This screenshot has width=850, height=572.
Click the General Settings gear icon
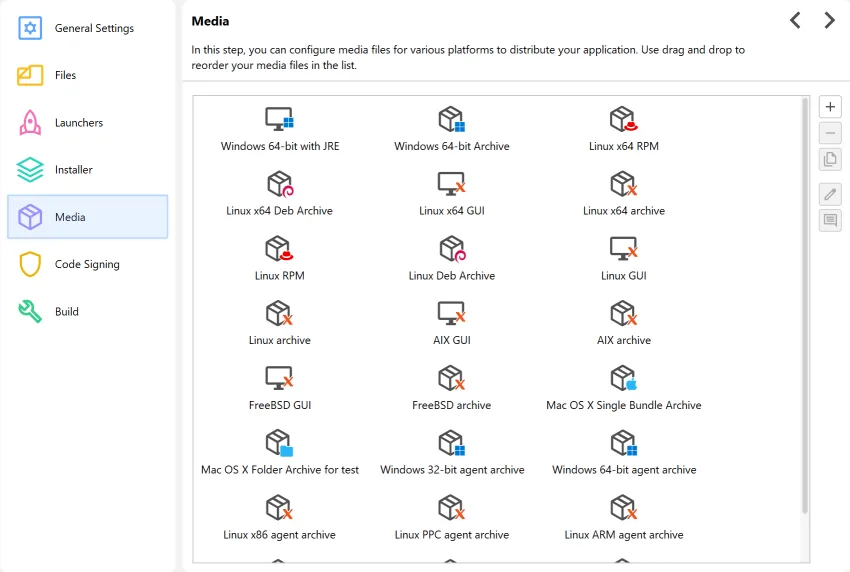click(x=30, y=28)
